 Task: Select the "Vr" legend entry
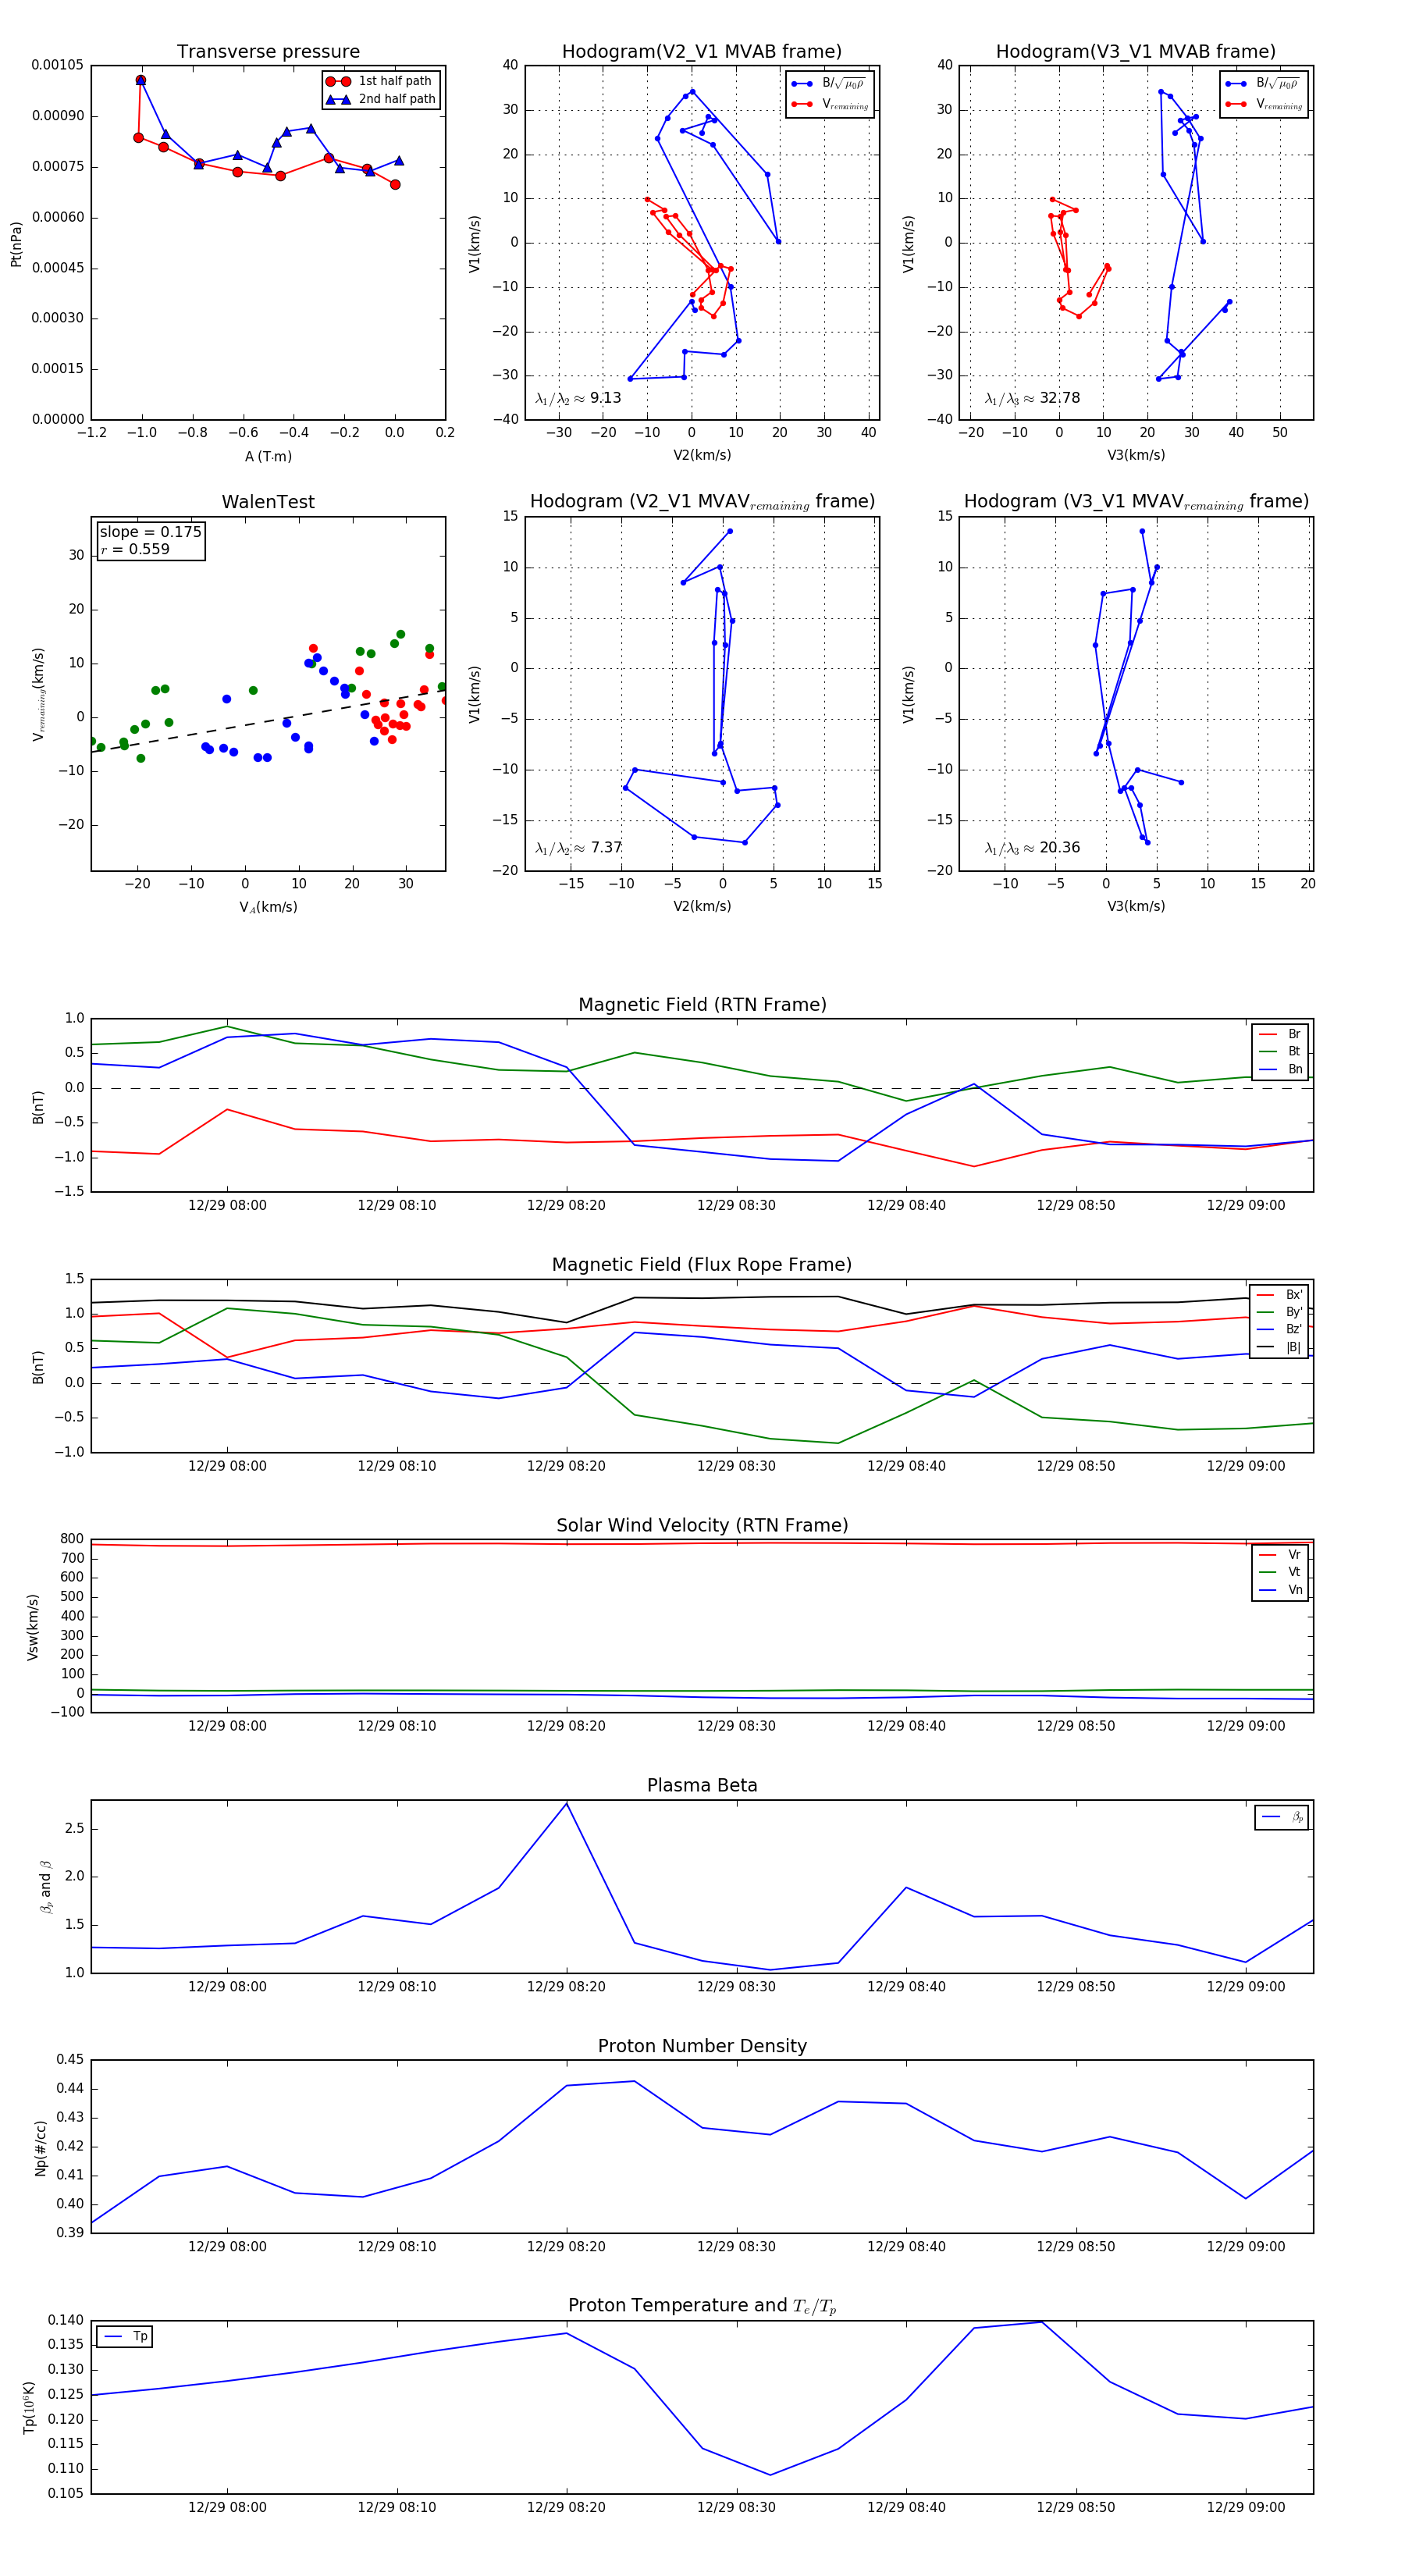[x=1281, y=1555]
